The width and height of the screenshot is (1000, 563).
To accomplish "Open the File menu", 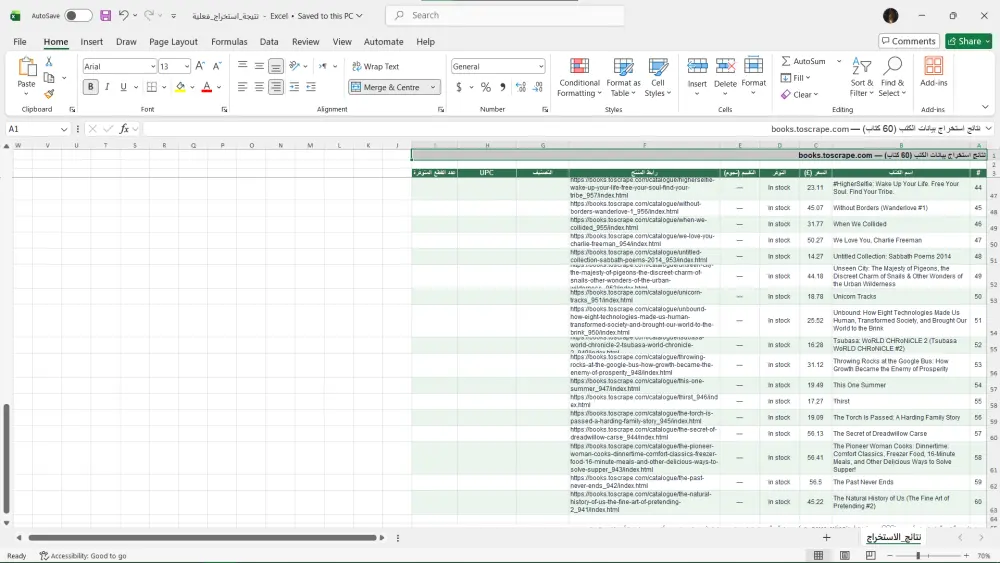I will pyautogui.click(x=20, y=41).
